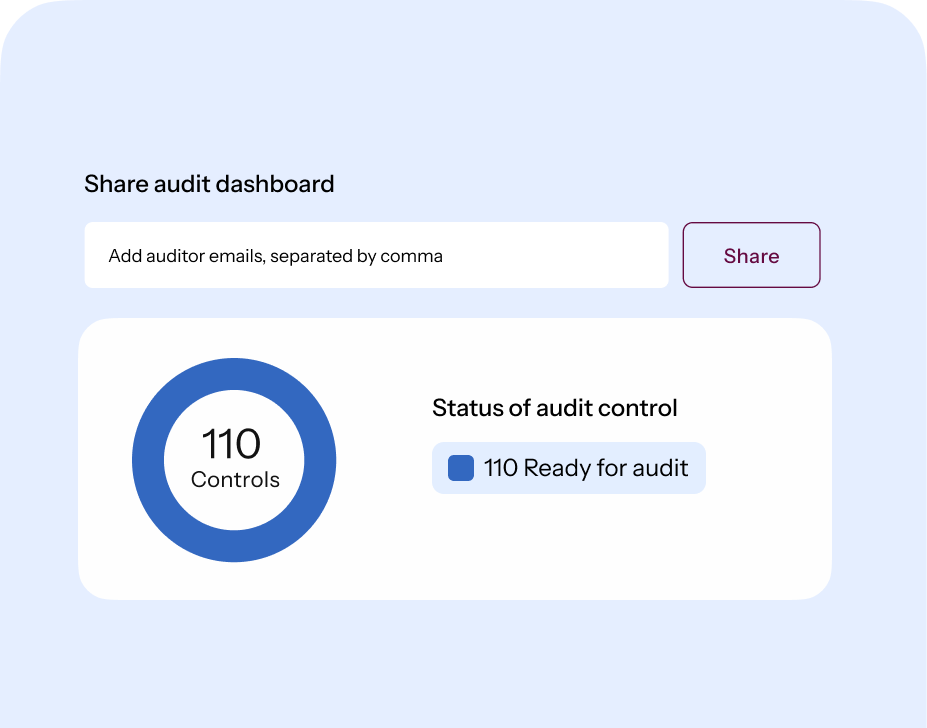Click the Status of audit control heading
This screenshot has height=728, width=927.
tap(554, 408)
